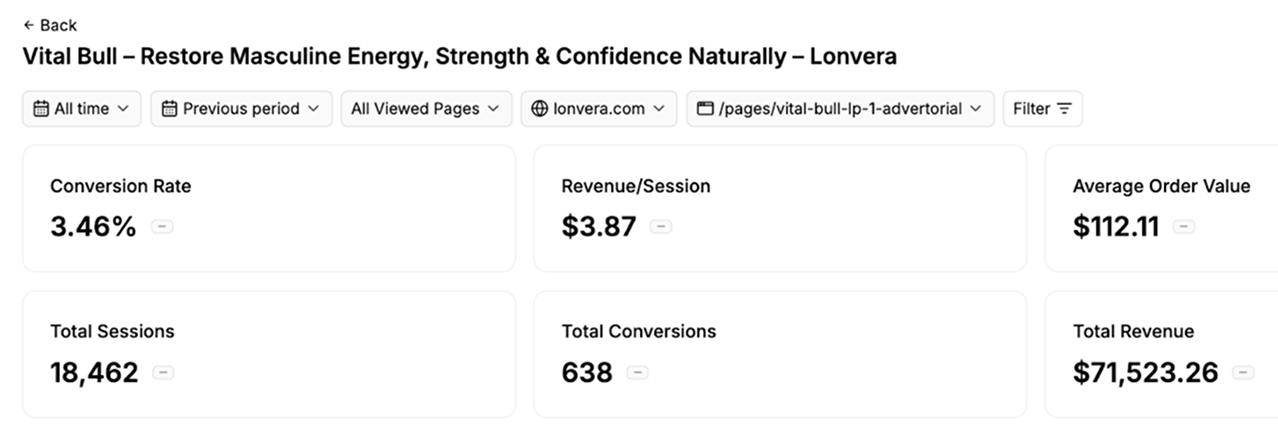Click the back arrow icon
Image resolution: width=1278 pixels, height=437 pixels.
(28, 25)
